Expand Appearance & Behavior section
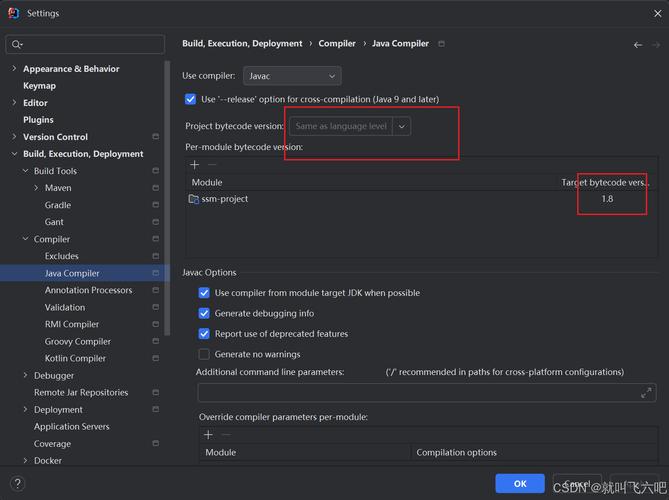This screenshot has width=669, height=500. coord(14,68)
